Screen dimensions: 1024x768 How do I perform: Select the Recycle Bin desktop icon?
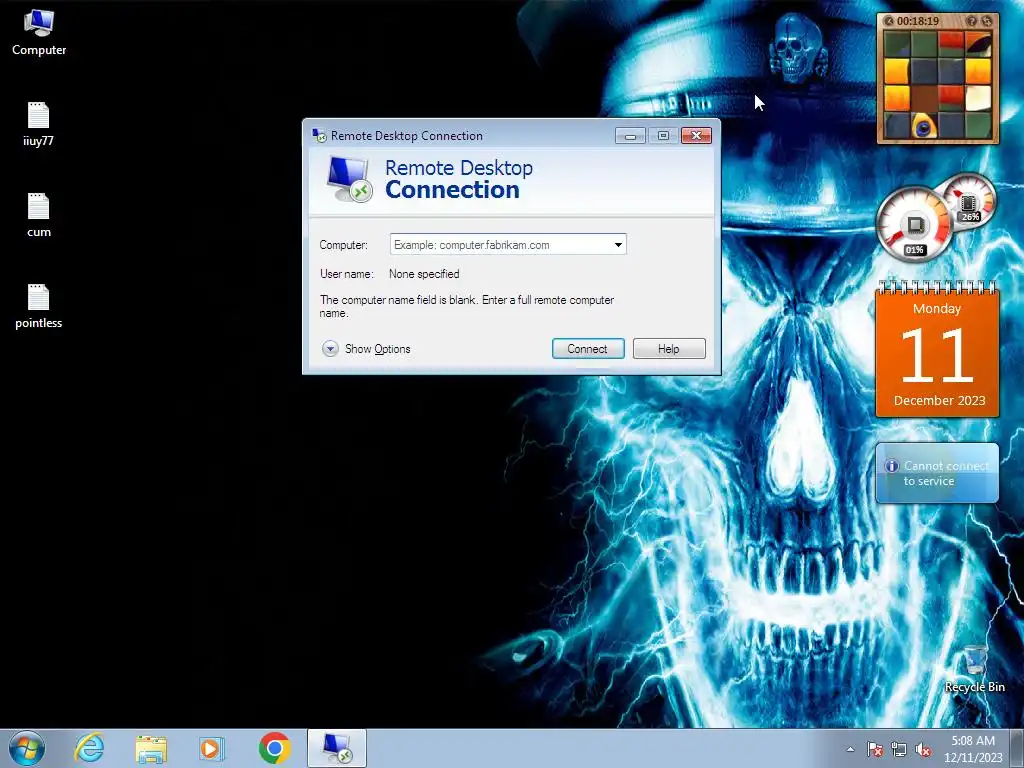974,669
